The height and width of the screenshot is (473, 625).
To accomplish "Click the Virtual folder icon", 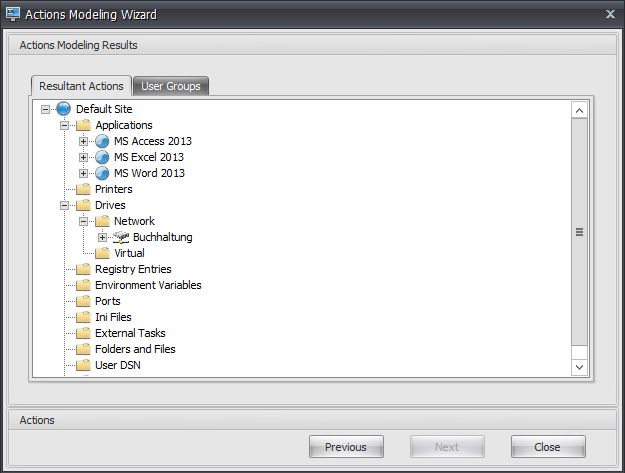I will pyautogui.click(x=102, y=253).
